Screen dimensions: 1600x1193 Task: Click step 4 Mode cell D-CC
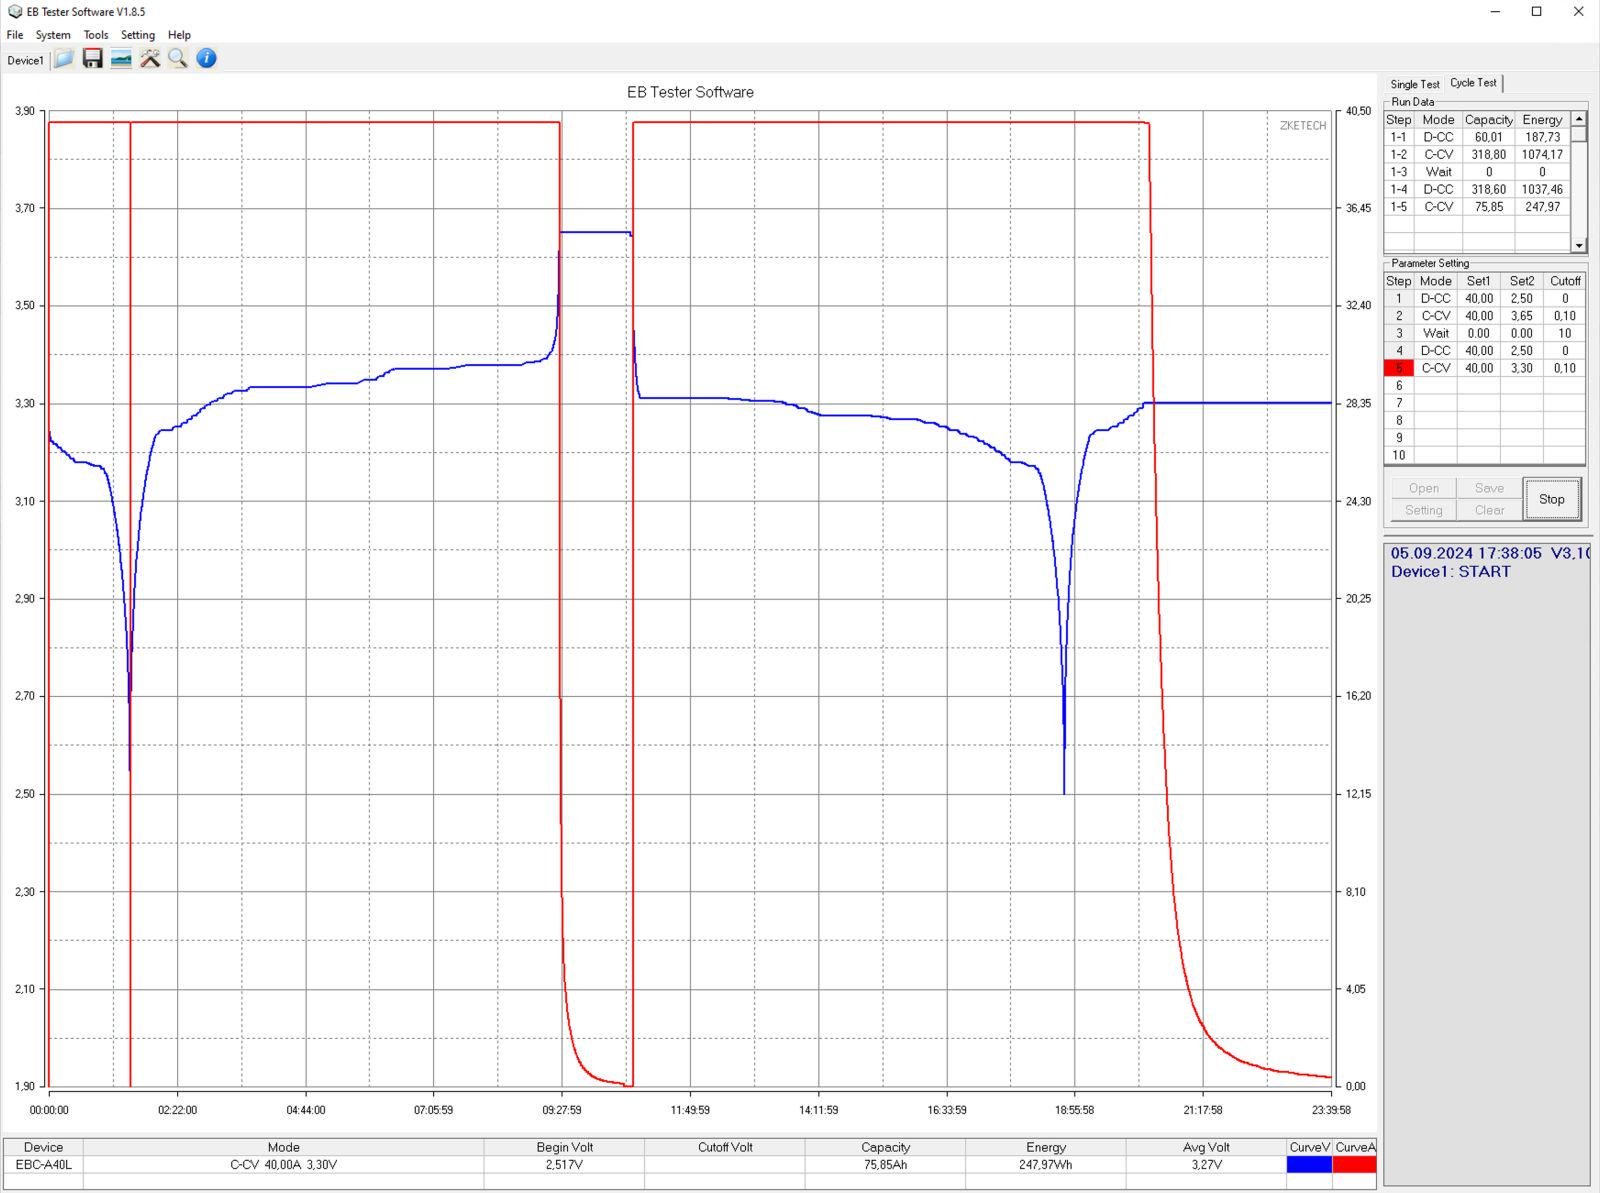tap(1435, 351)
